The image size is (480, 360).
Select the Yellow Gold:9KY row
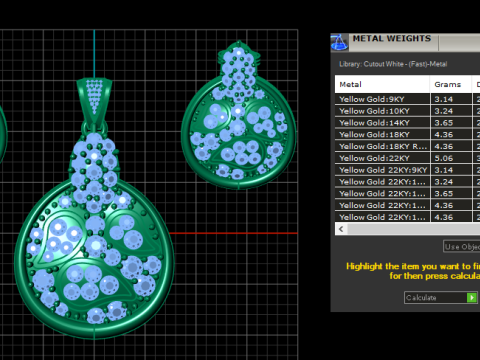pyautogui.click(x=407, y=99)
